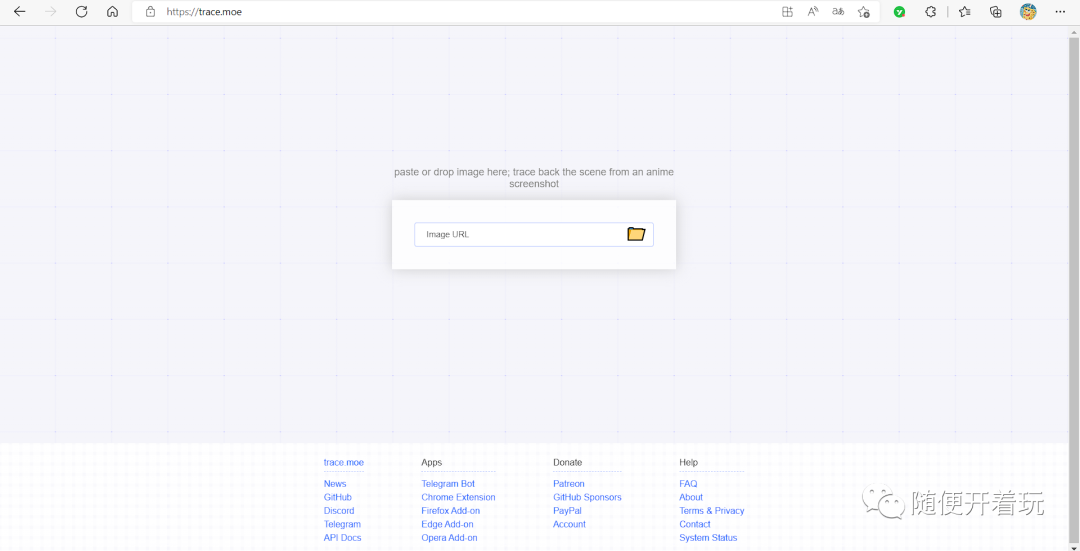
Task: Open the Contact link
Action: click(695, 524)
